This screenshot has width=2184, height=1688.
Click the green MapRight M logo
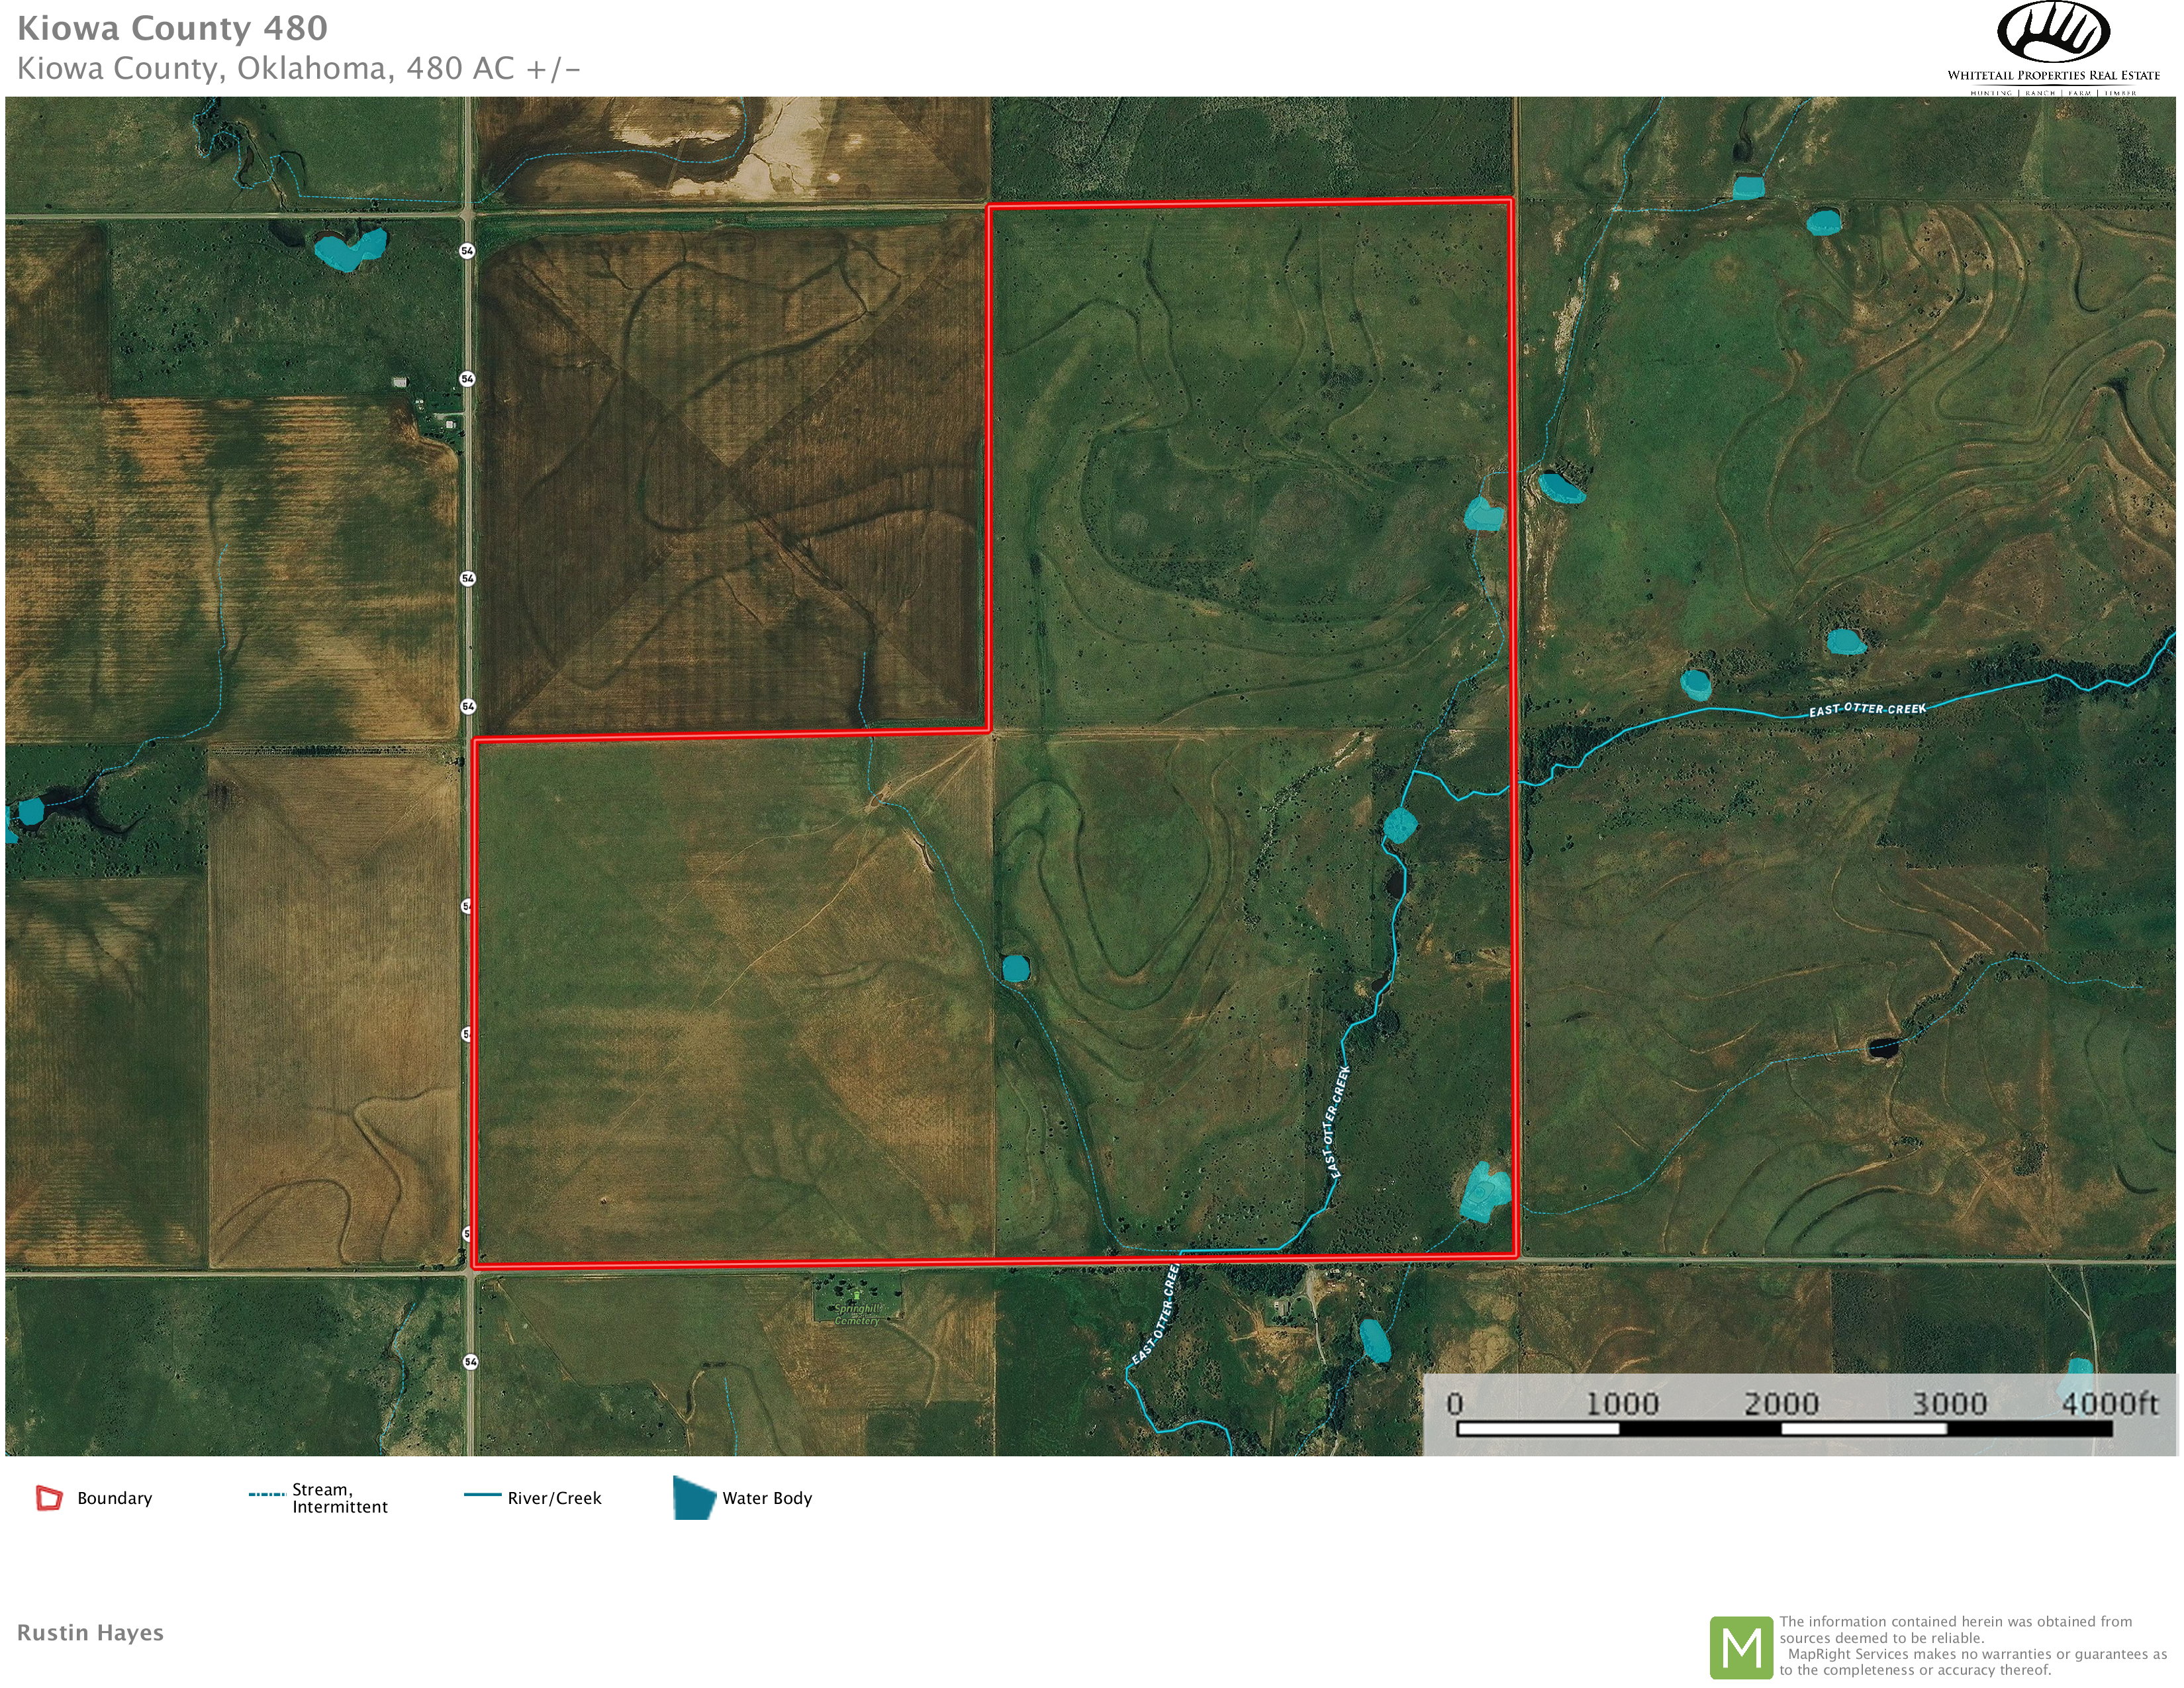tap(1741, 1647)
